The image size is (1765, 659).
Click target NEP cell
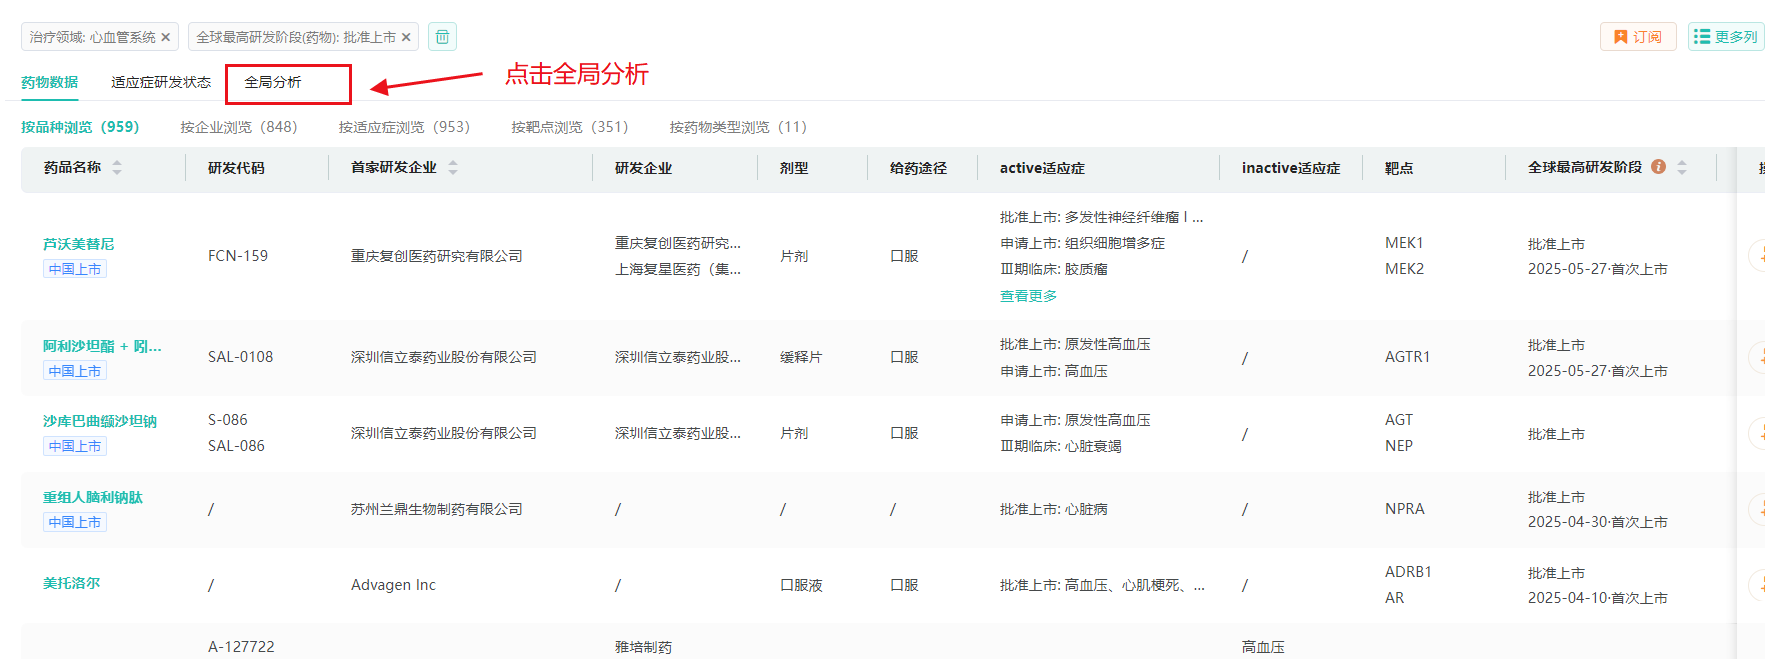(x=1399, y=446)
